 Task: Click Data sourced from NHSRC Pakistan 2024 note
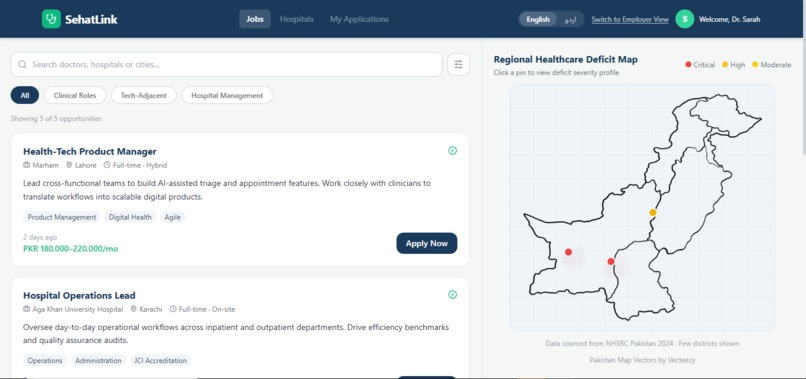pos(642,344)
